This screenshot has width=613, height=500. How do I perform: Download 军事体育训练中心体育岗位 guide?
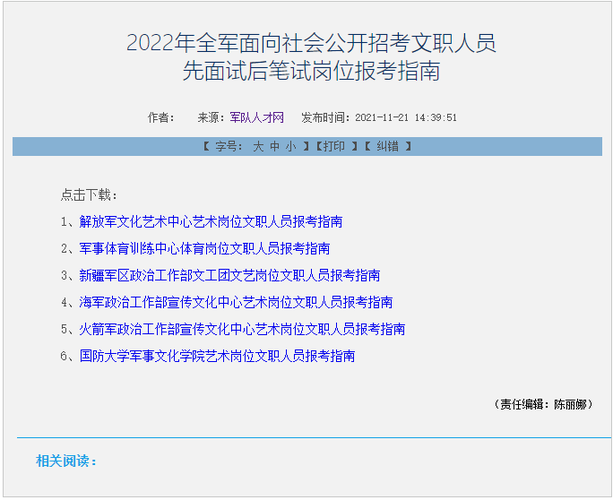(x=204, y=248)
